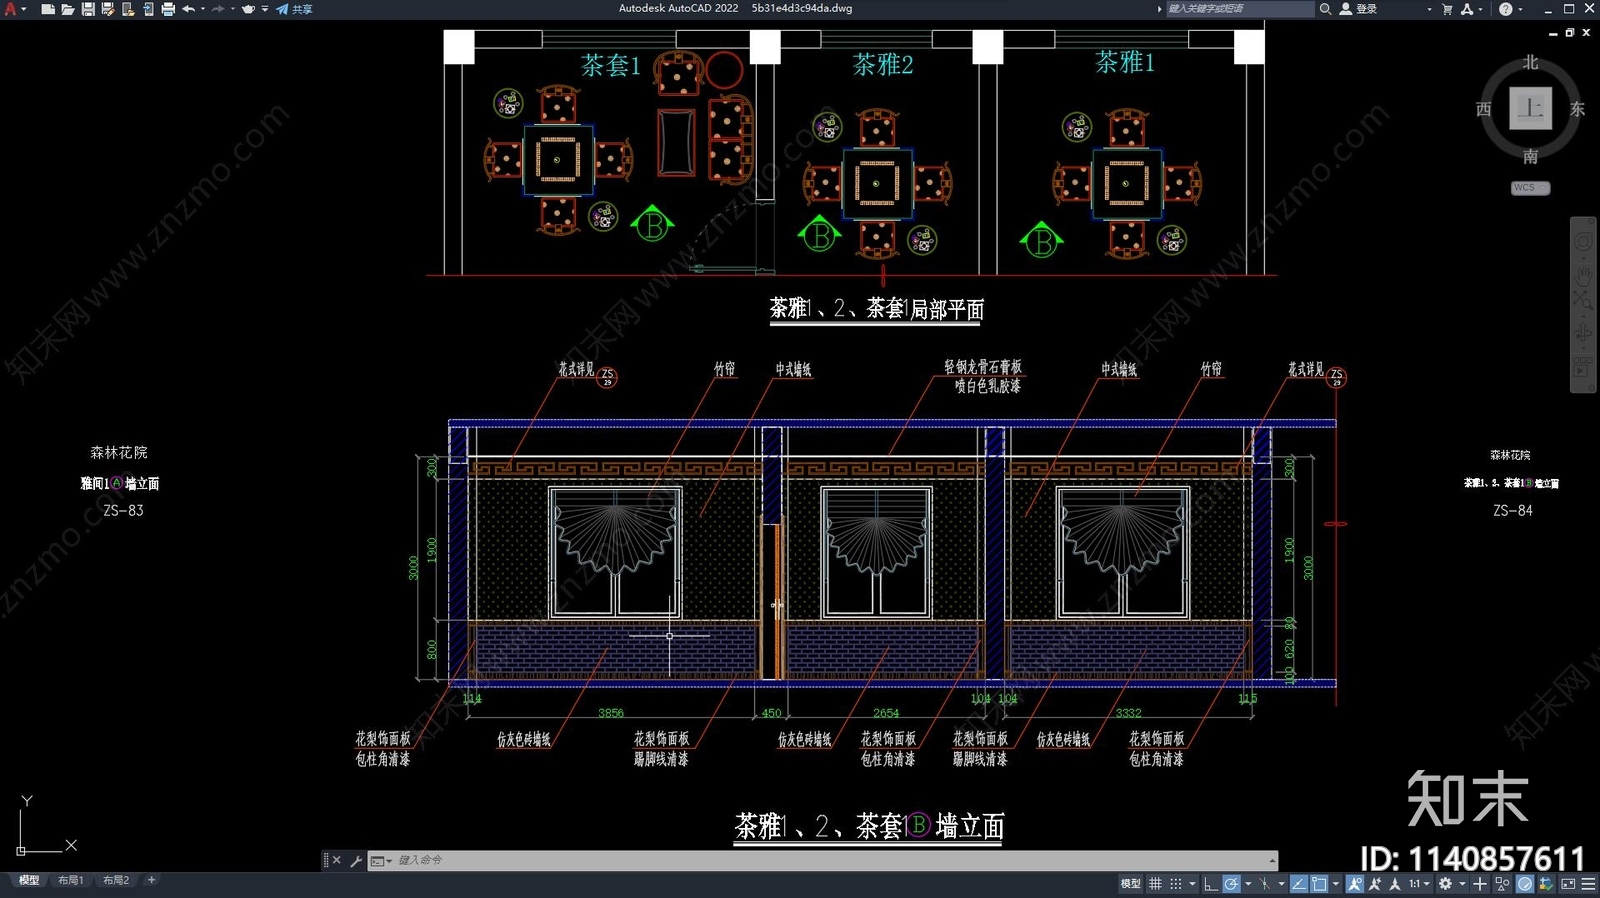This screenshot has width=1600, height=898.
Task: Click the status bar model space button
Action: point(1131,884)
